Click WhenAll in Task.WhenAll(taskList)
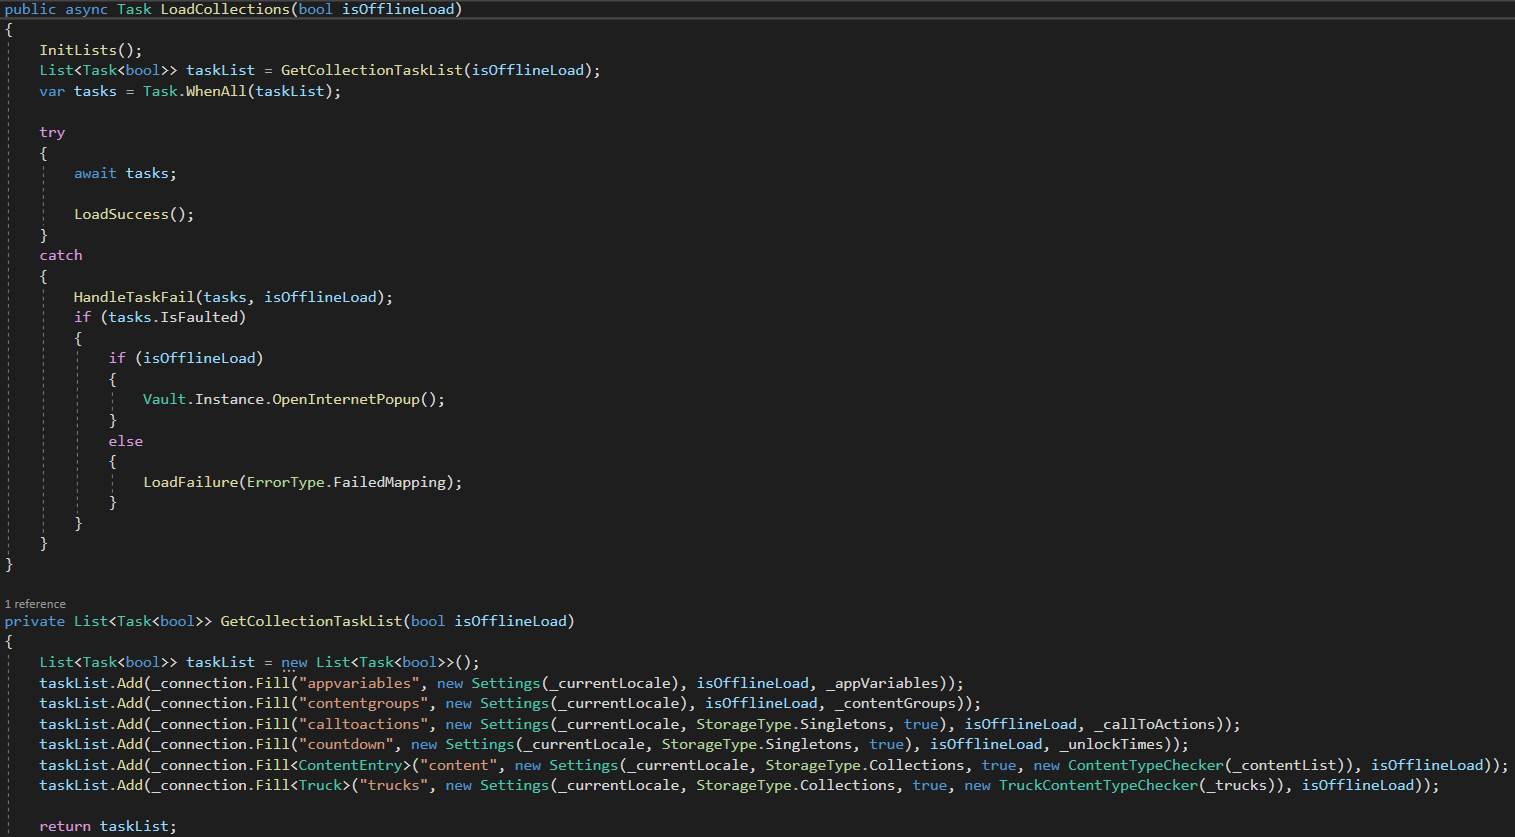The height and width of the screenshot is (837, 1515). pos(216,91)
